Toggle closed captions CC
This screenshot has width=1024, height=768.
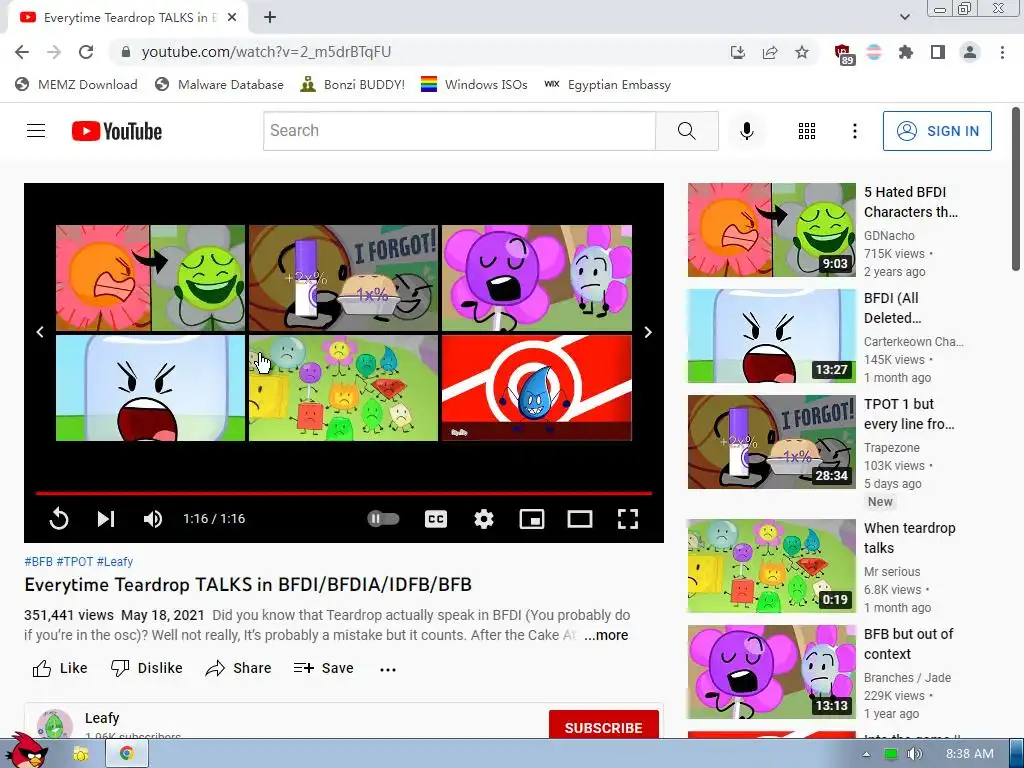coord(436,519)
